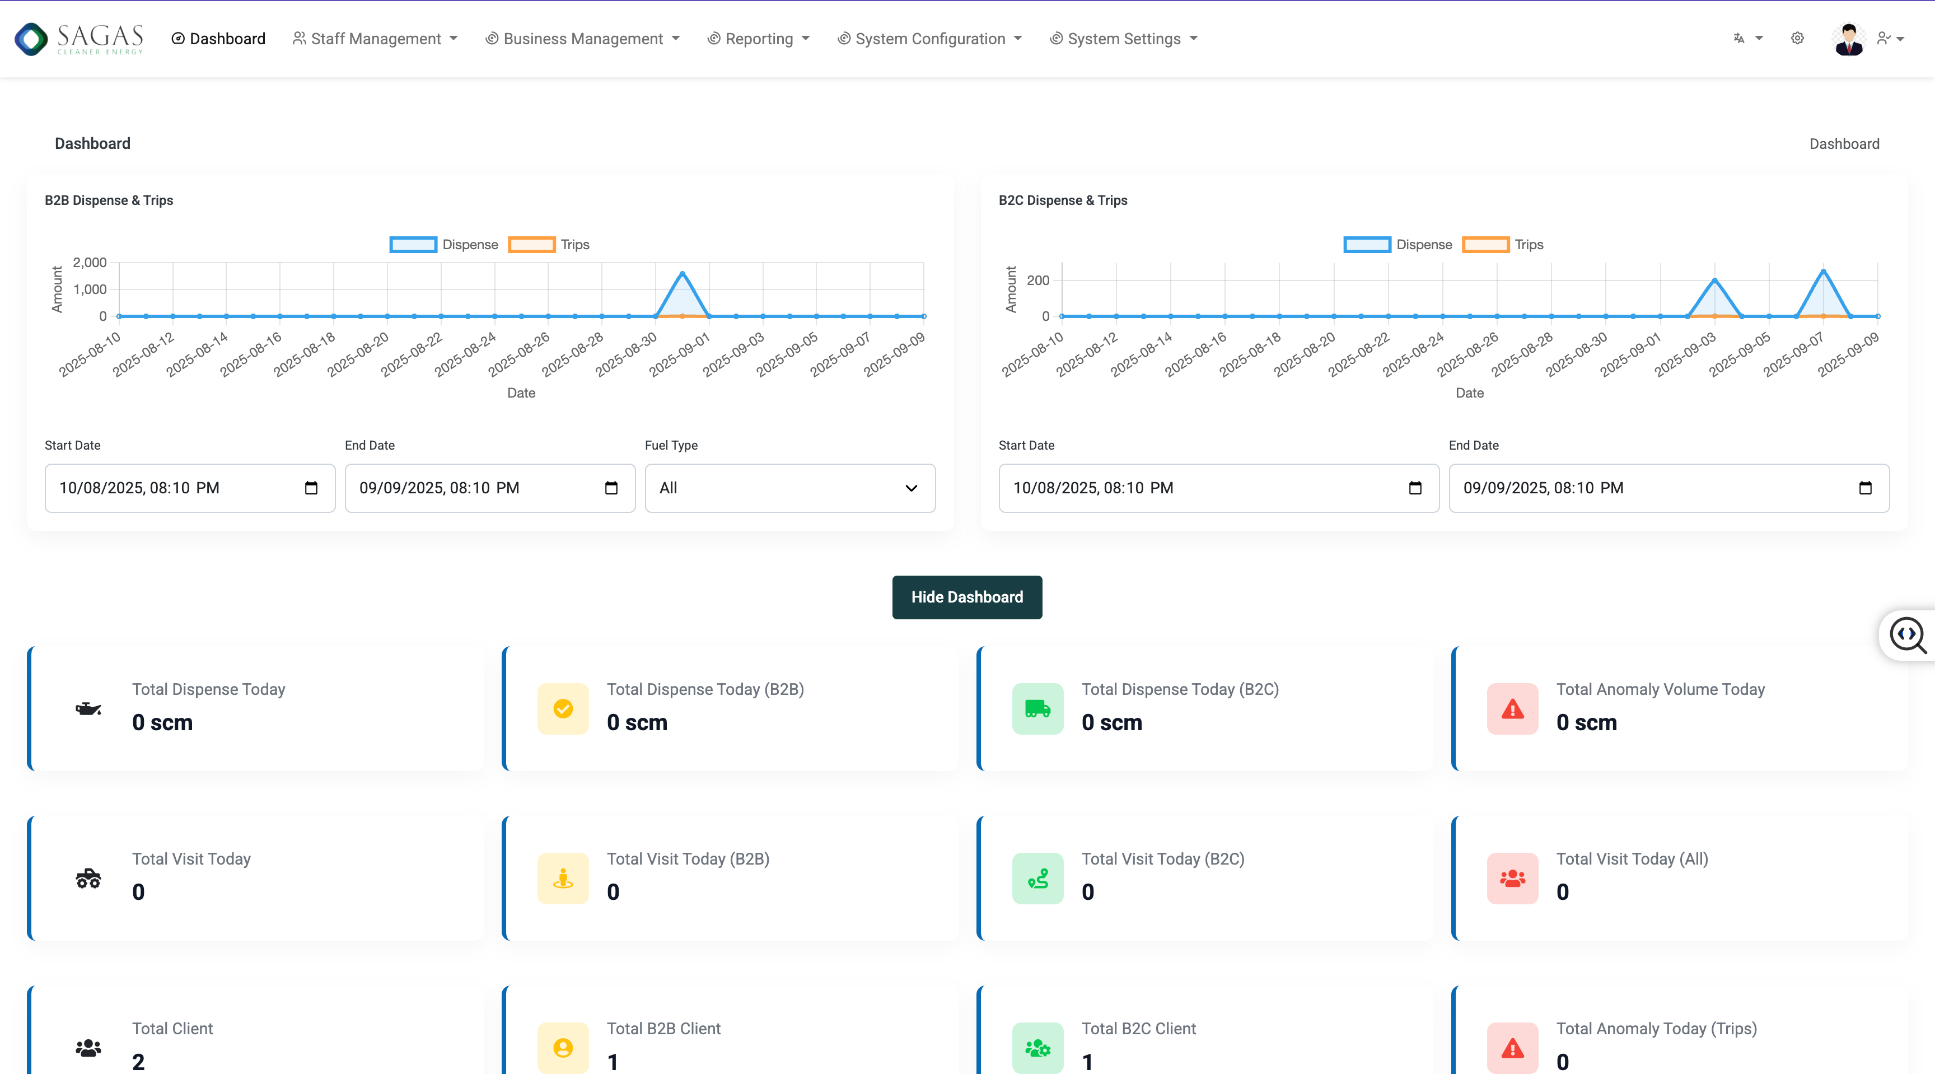Open the Reporting menu

(x=758, y=39)
